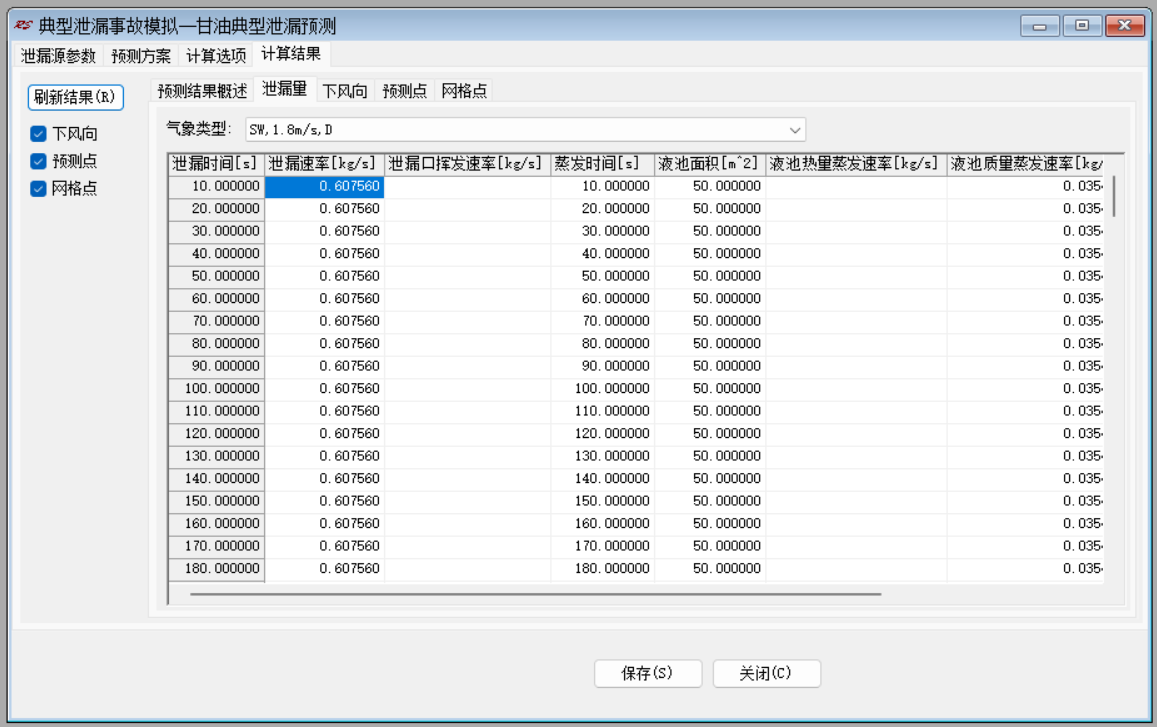Open the 网格点 sub-tab
This screenshot has width=1157, height=727.
point(464,91)
